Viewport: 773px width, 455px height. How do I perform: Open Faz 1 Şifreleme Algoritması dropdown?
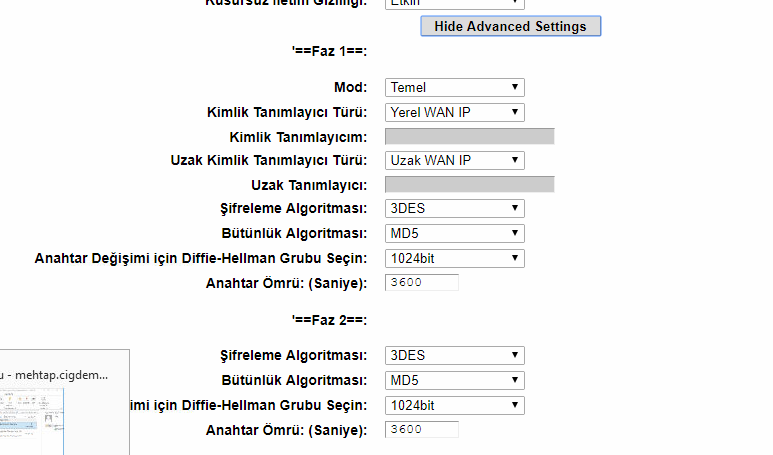click(455, 208)
